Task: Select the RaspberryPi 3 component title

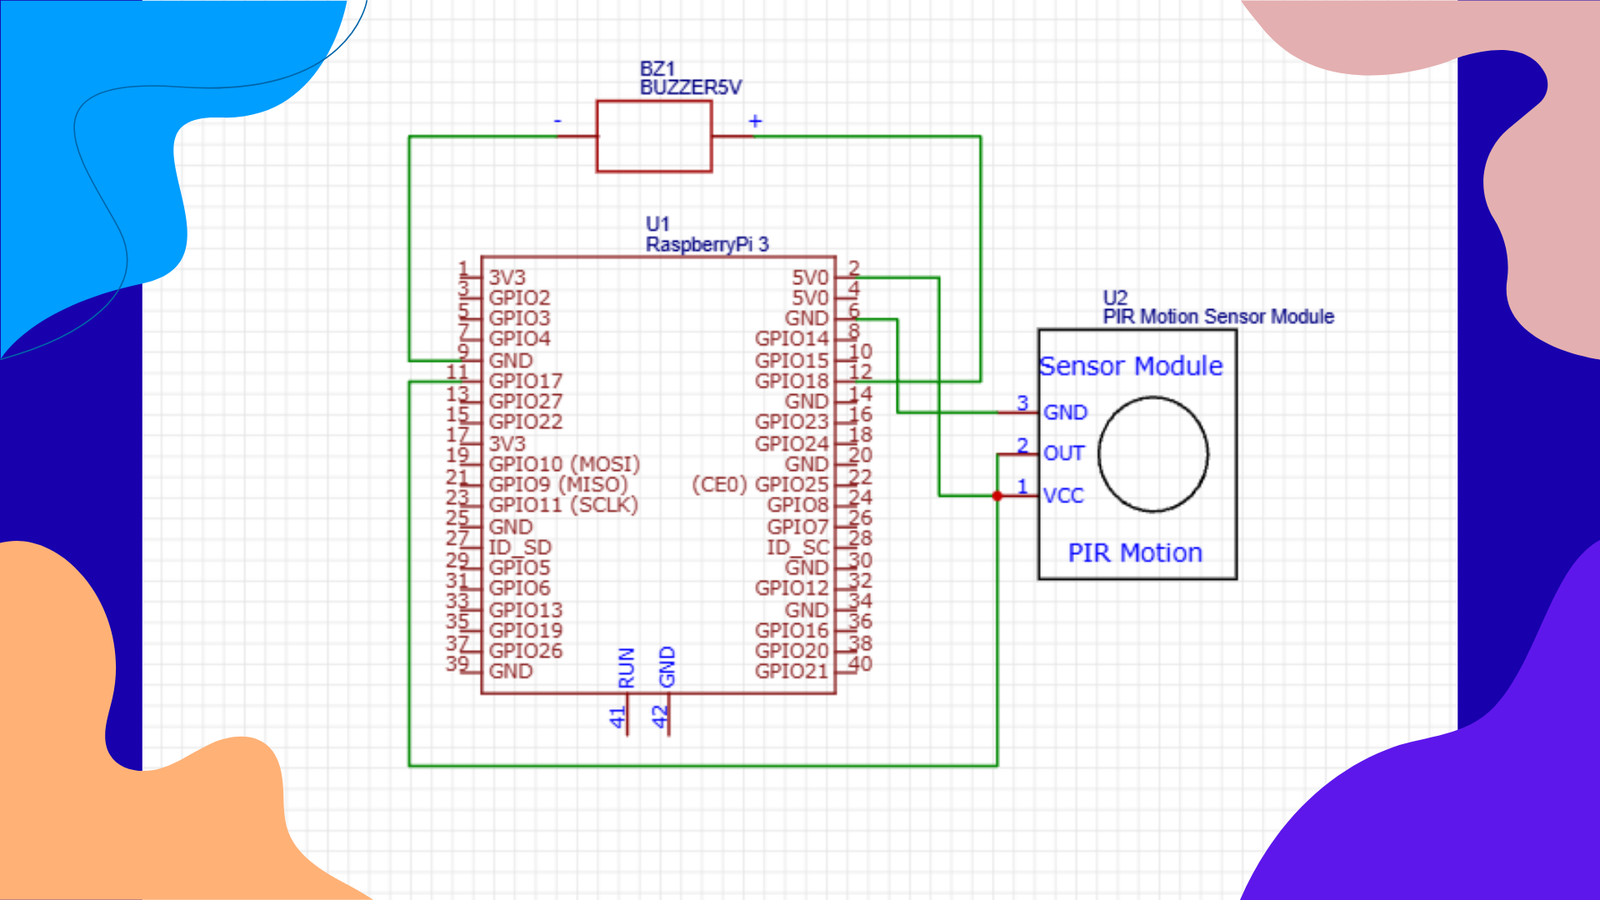Action: click(707, 244)
